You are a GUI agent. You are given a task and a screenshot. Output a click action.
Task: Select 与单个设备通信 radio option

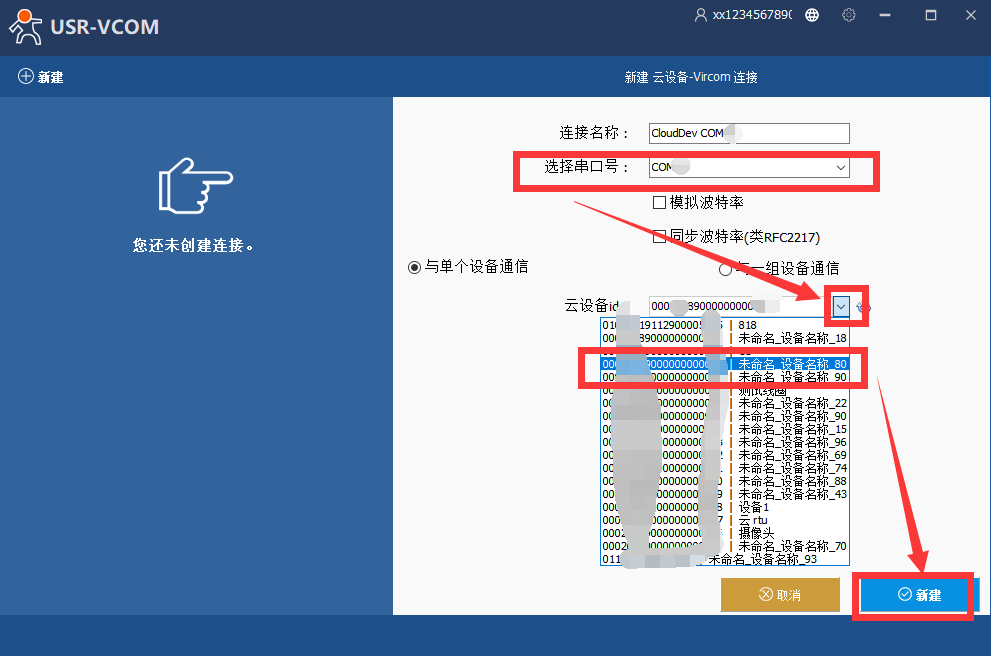[x=414, y=267]
